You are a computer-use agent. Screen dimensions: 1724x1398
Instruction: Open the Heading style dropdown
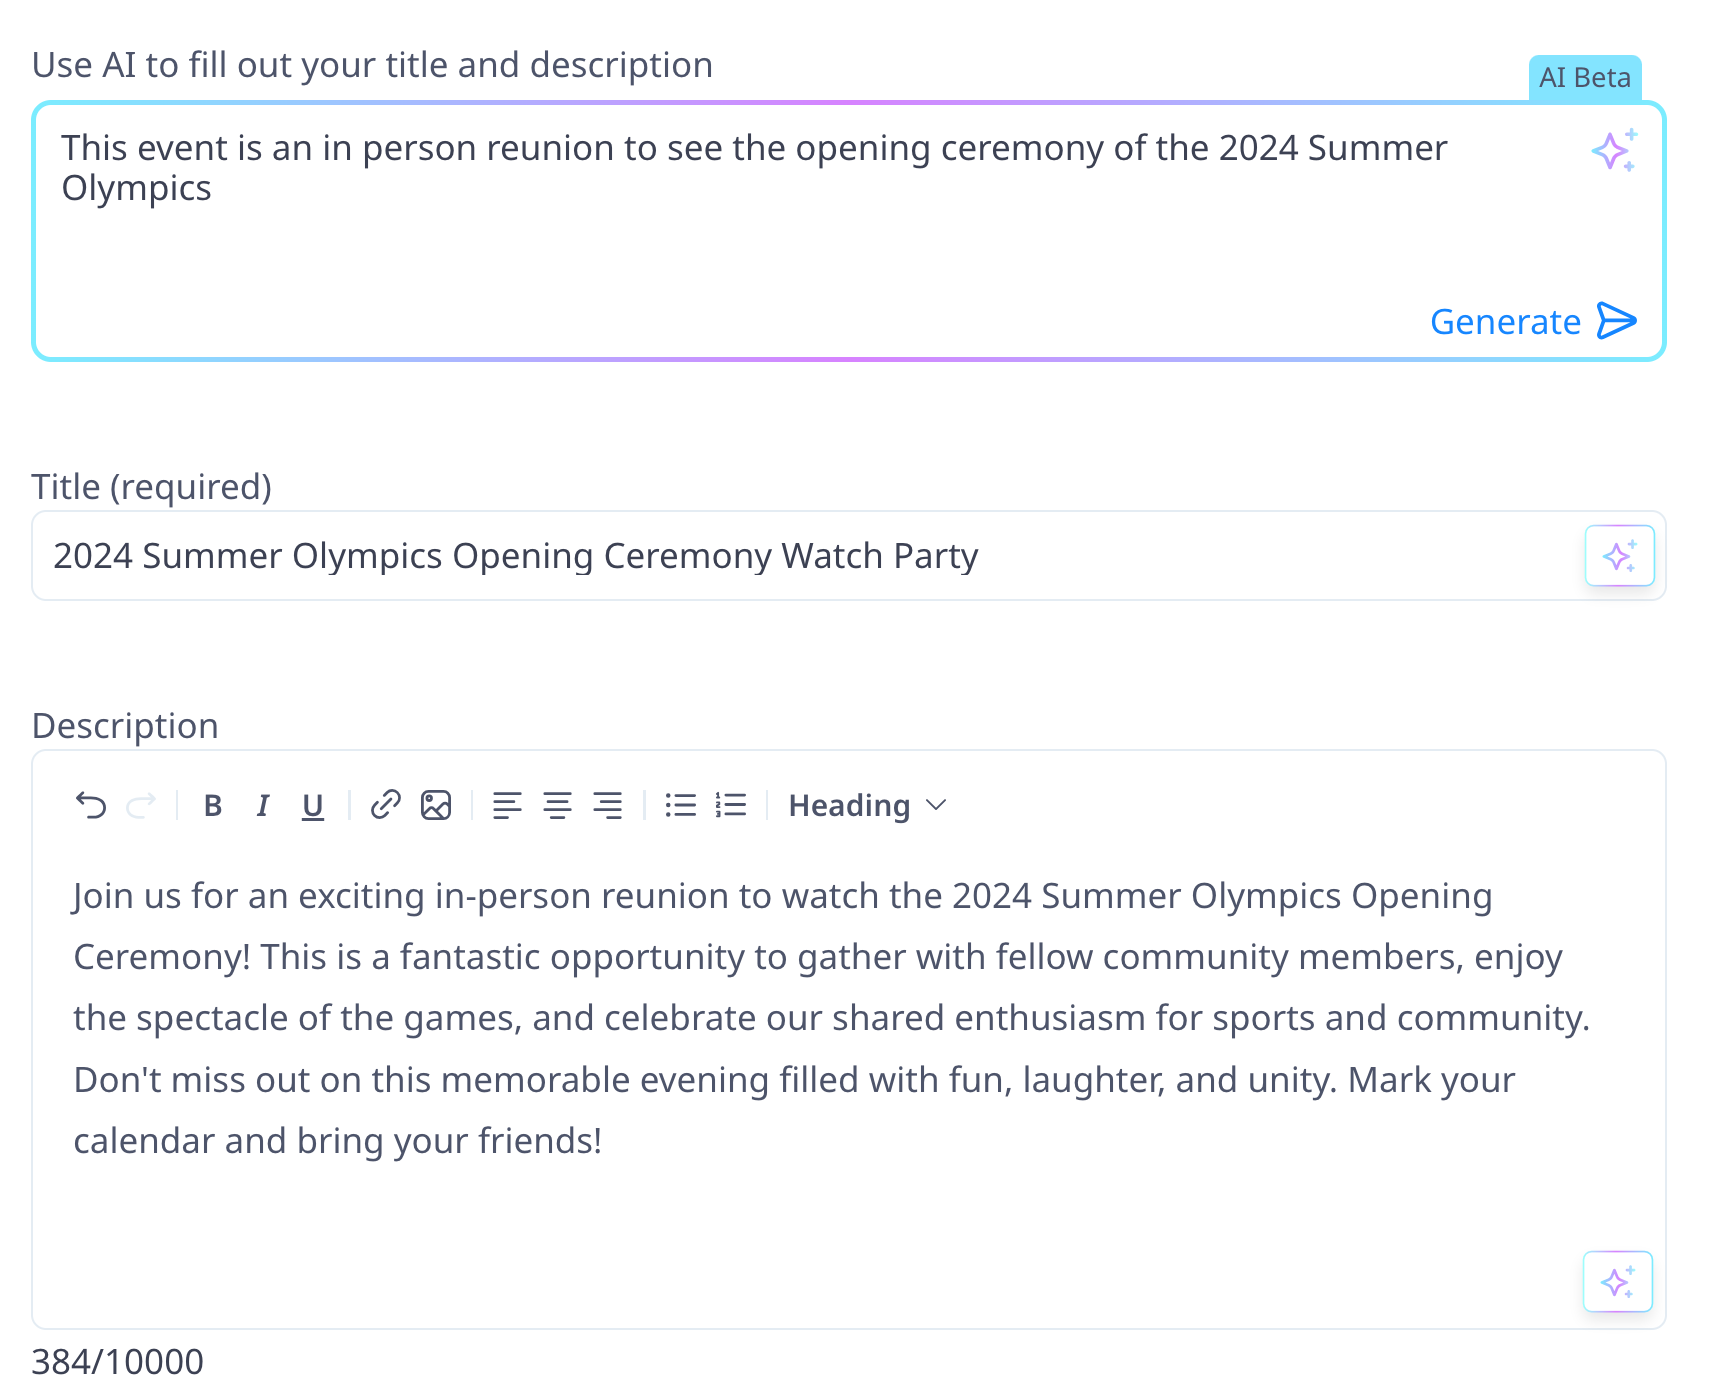click(x=866, y=806)
